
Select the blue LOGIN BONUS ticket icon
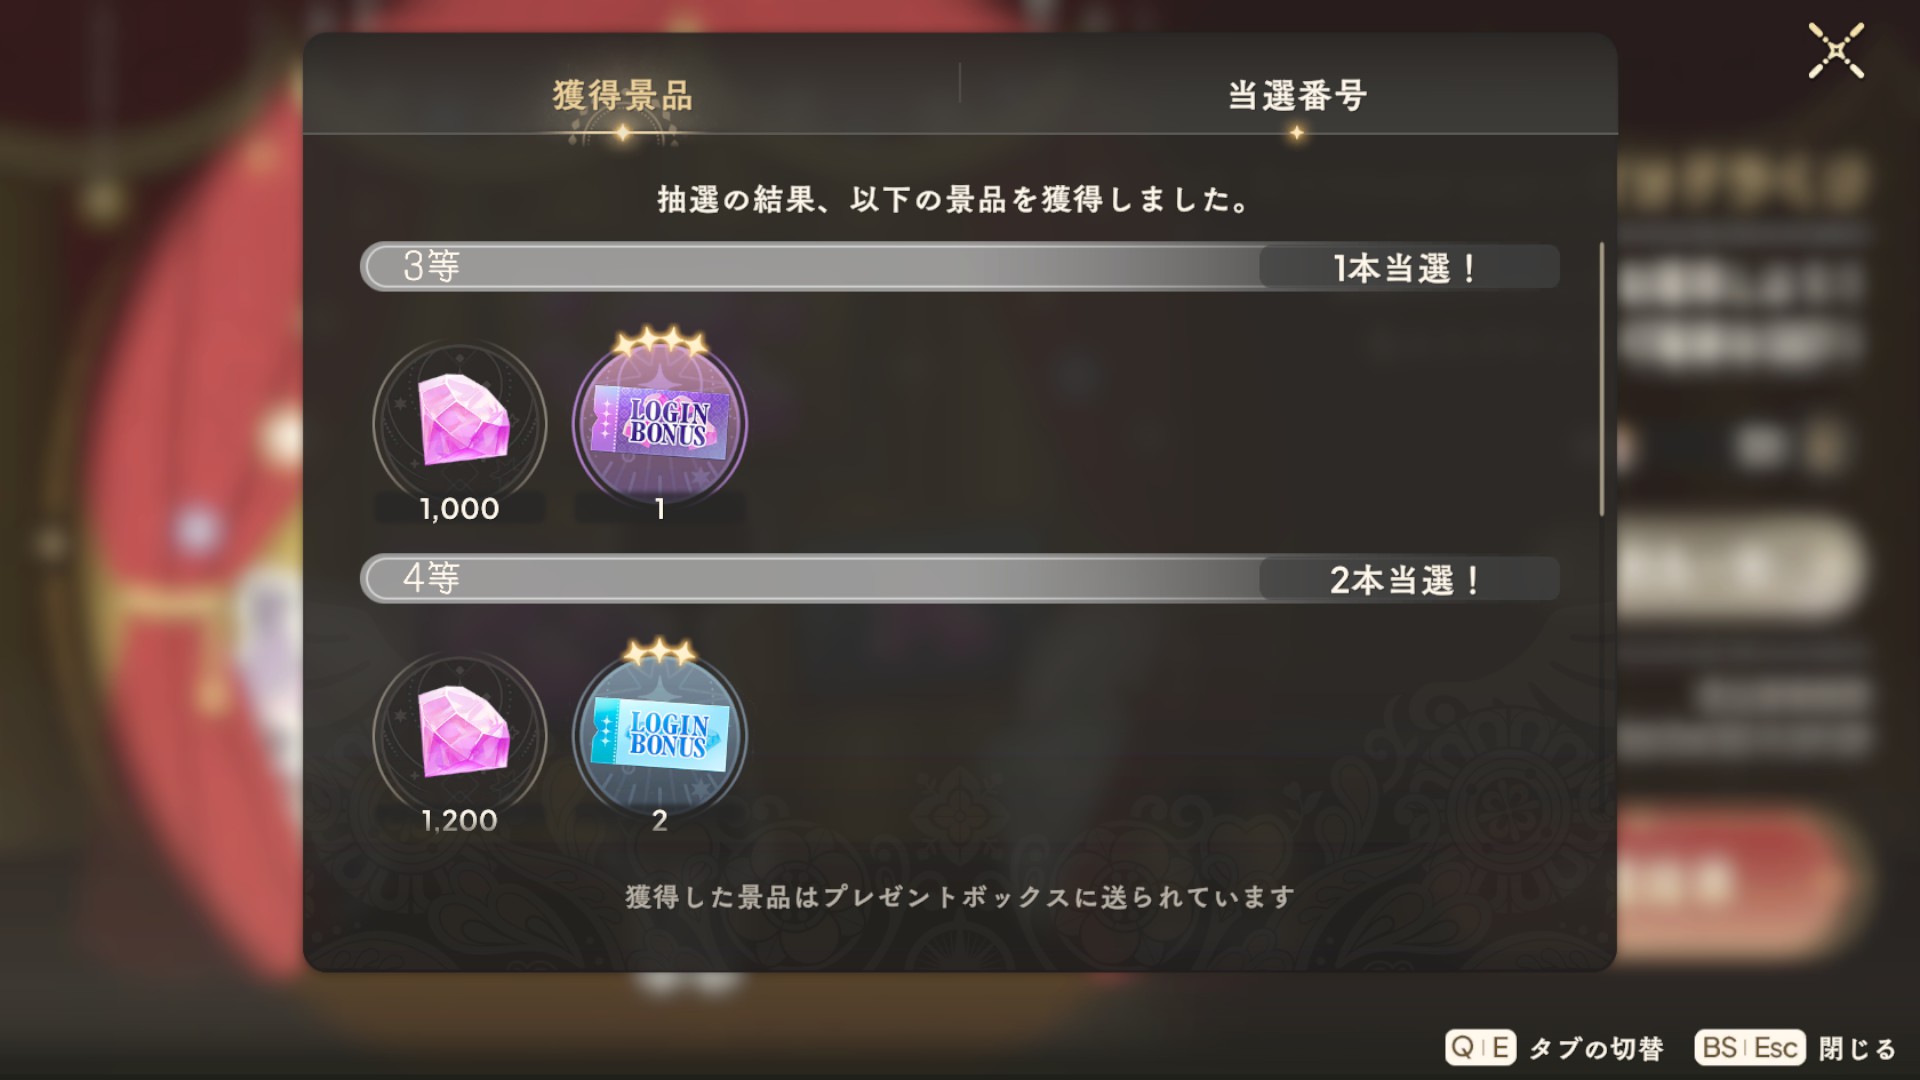[x=660, y=737]
